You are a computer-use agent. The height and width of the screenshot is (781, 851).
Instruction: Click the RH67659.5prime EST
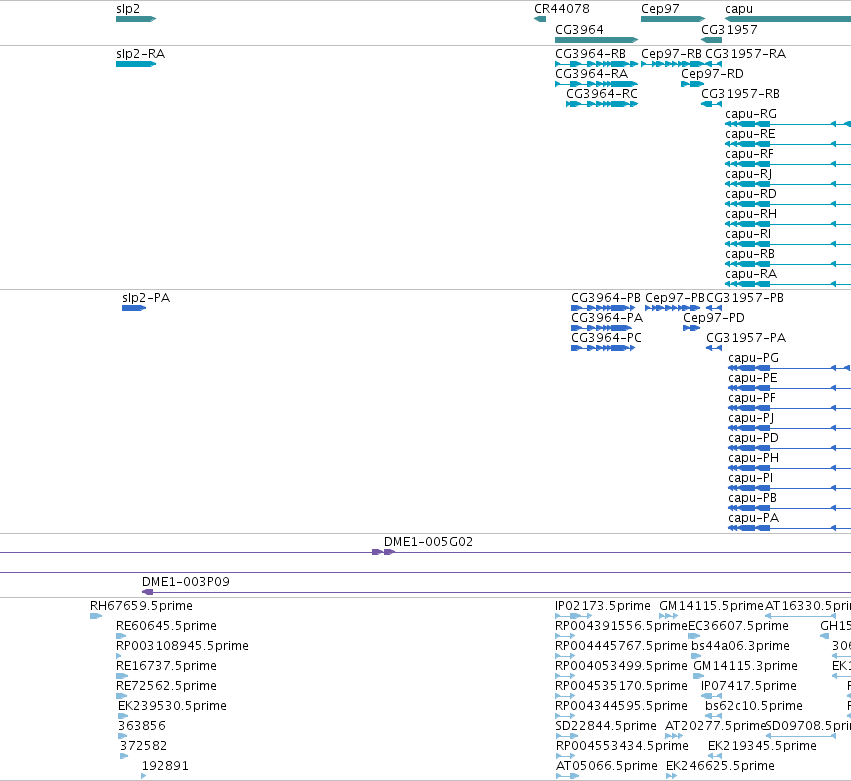point(96,617)
